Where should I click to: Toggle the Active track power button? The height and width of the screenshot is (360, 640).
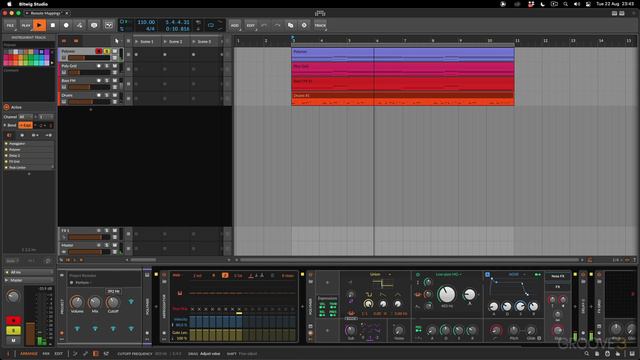pyautogui.click(x=7, y=107)
